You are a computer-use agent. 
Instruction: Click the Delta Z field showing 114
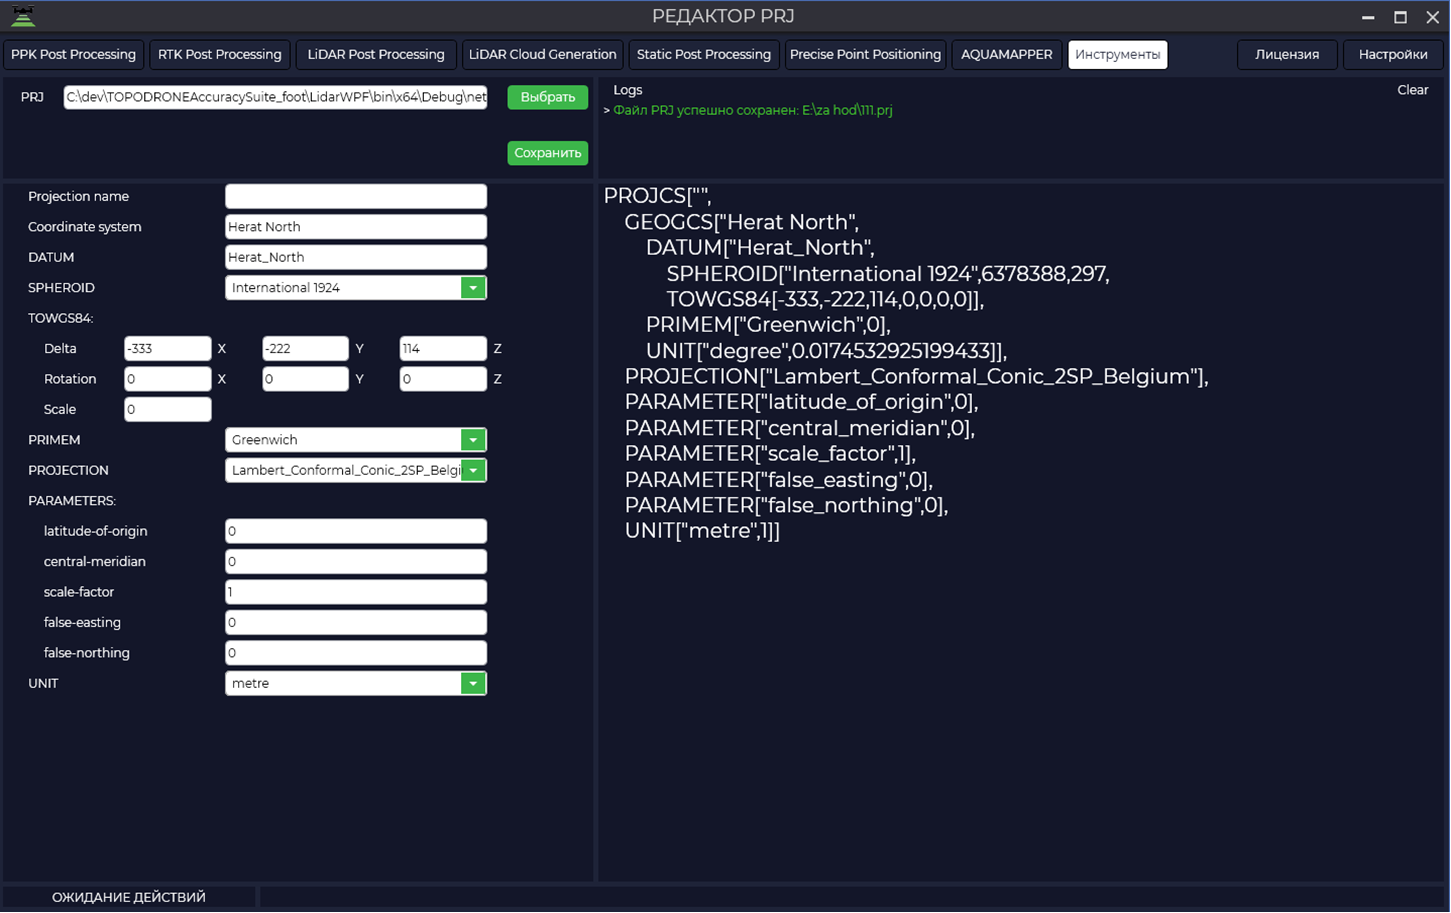443,349
